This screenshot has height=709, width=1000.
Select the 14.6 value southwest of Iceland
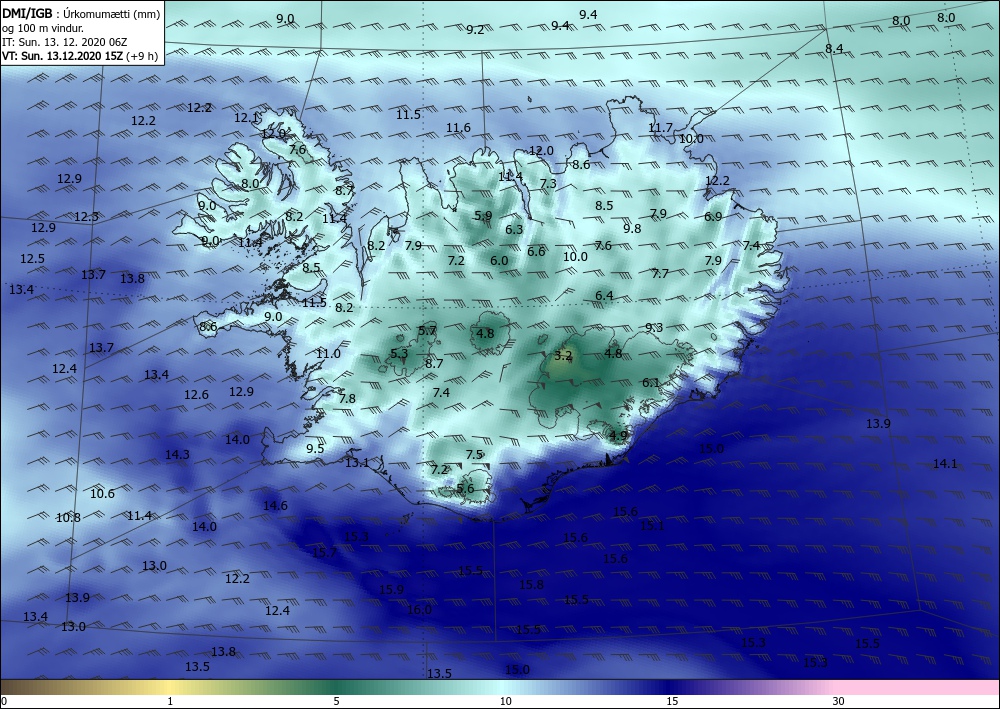[275, 506]
